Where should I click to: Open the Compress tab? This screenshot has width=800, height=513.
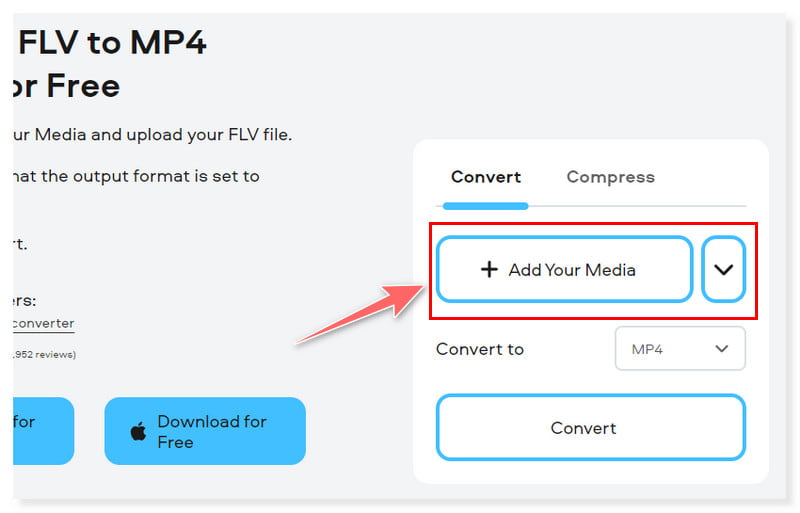[610, 177]
